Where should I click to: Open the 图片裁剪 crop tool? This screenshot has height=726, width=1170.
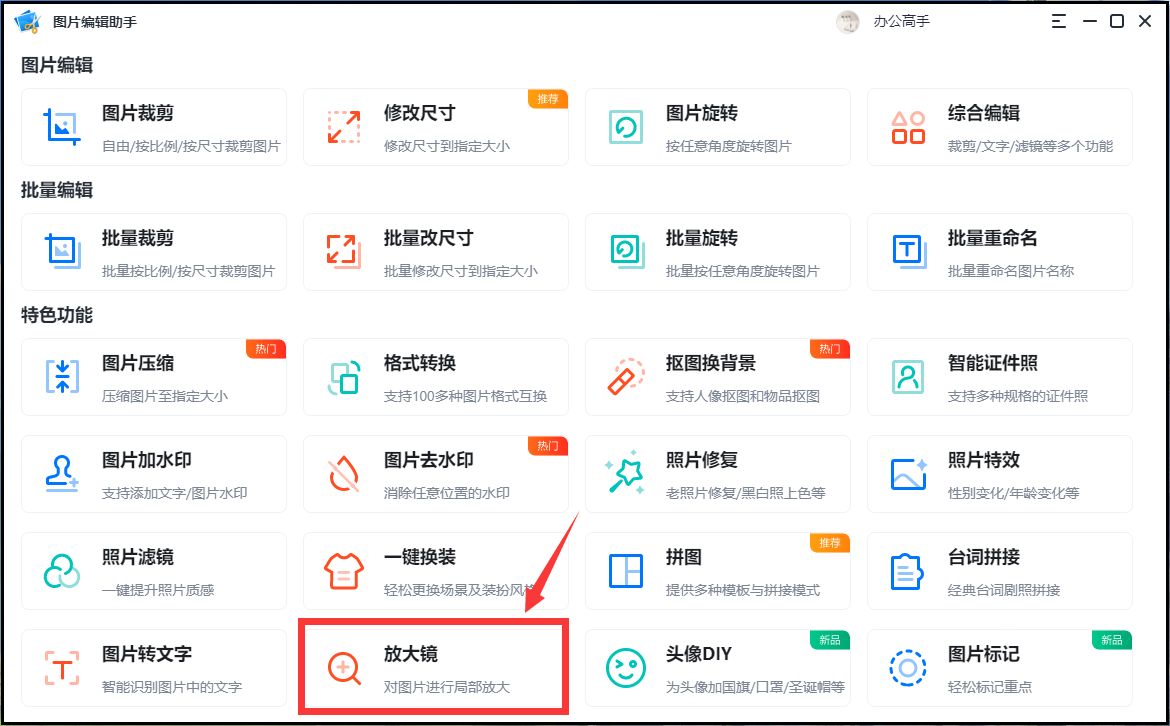(x=150, y=127)
